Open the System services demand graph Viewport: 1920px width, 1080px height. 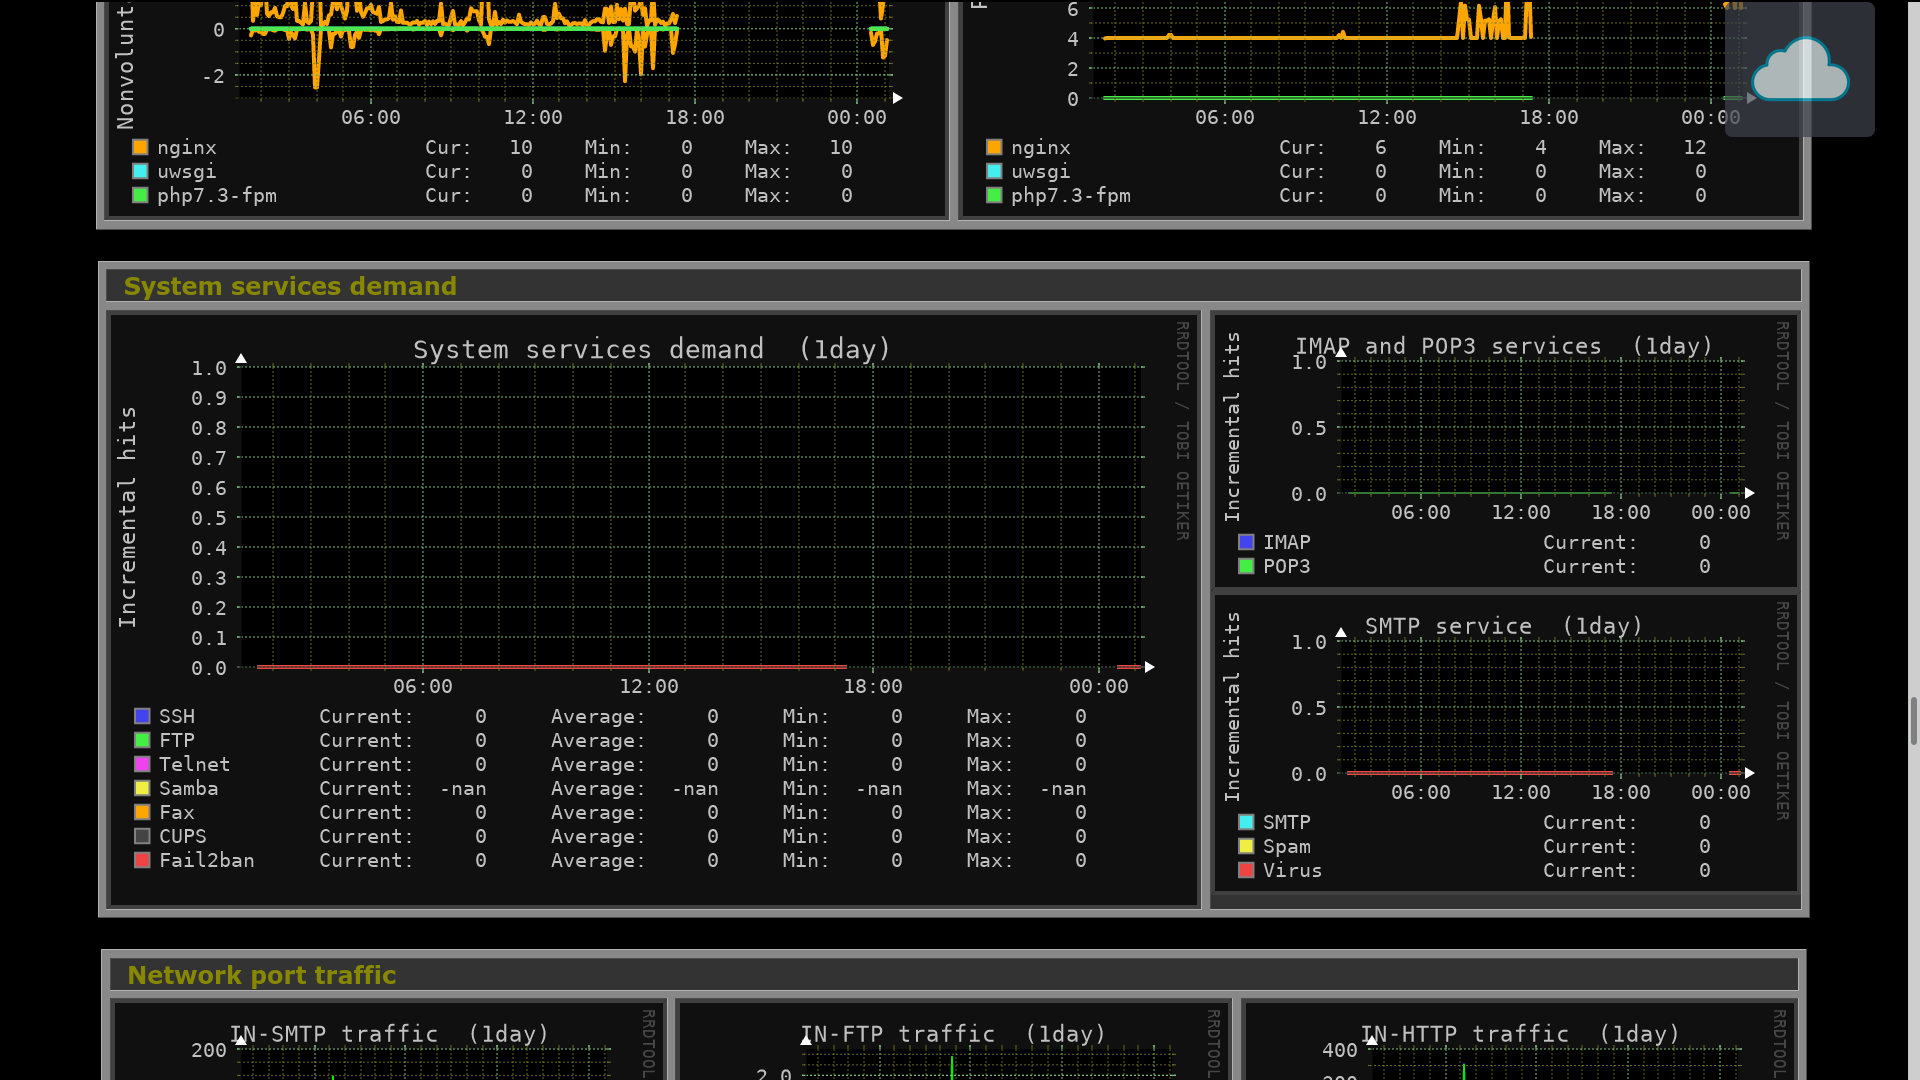pyautogui.click(x=690, y=515)
